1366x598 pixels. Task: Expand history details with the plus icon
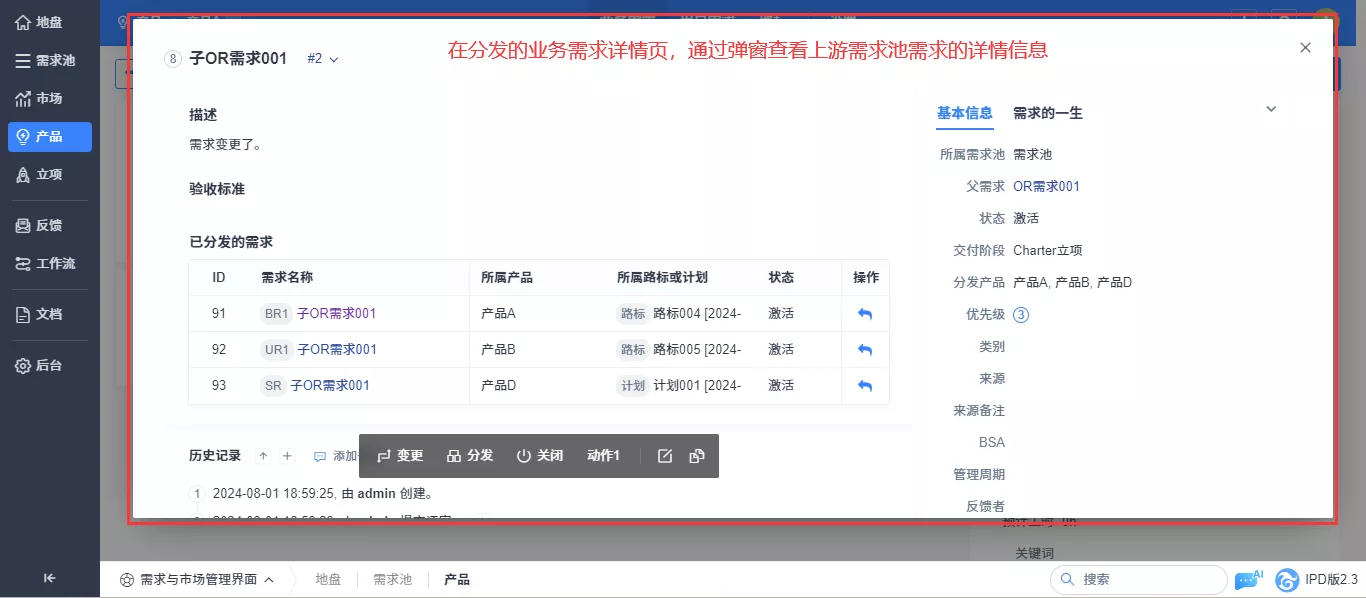click(x=287, y=456)
